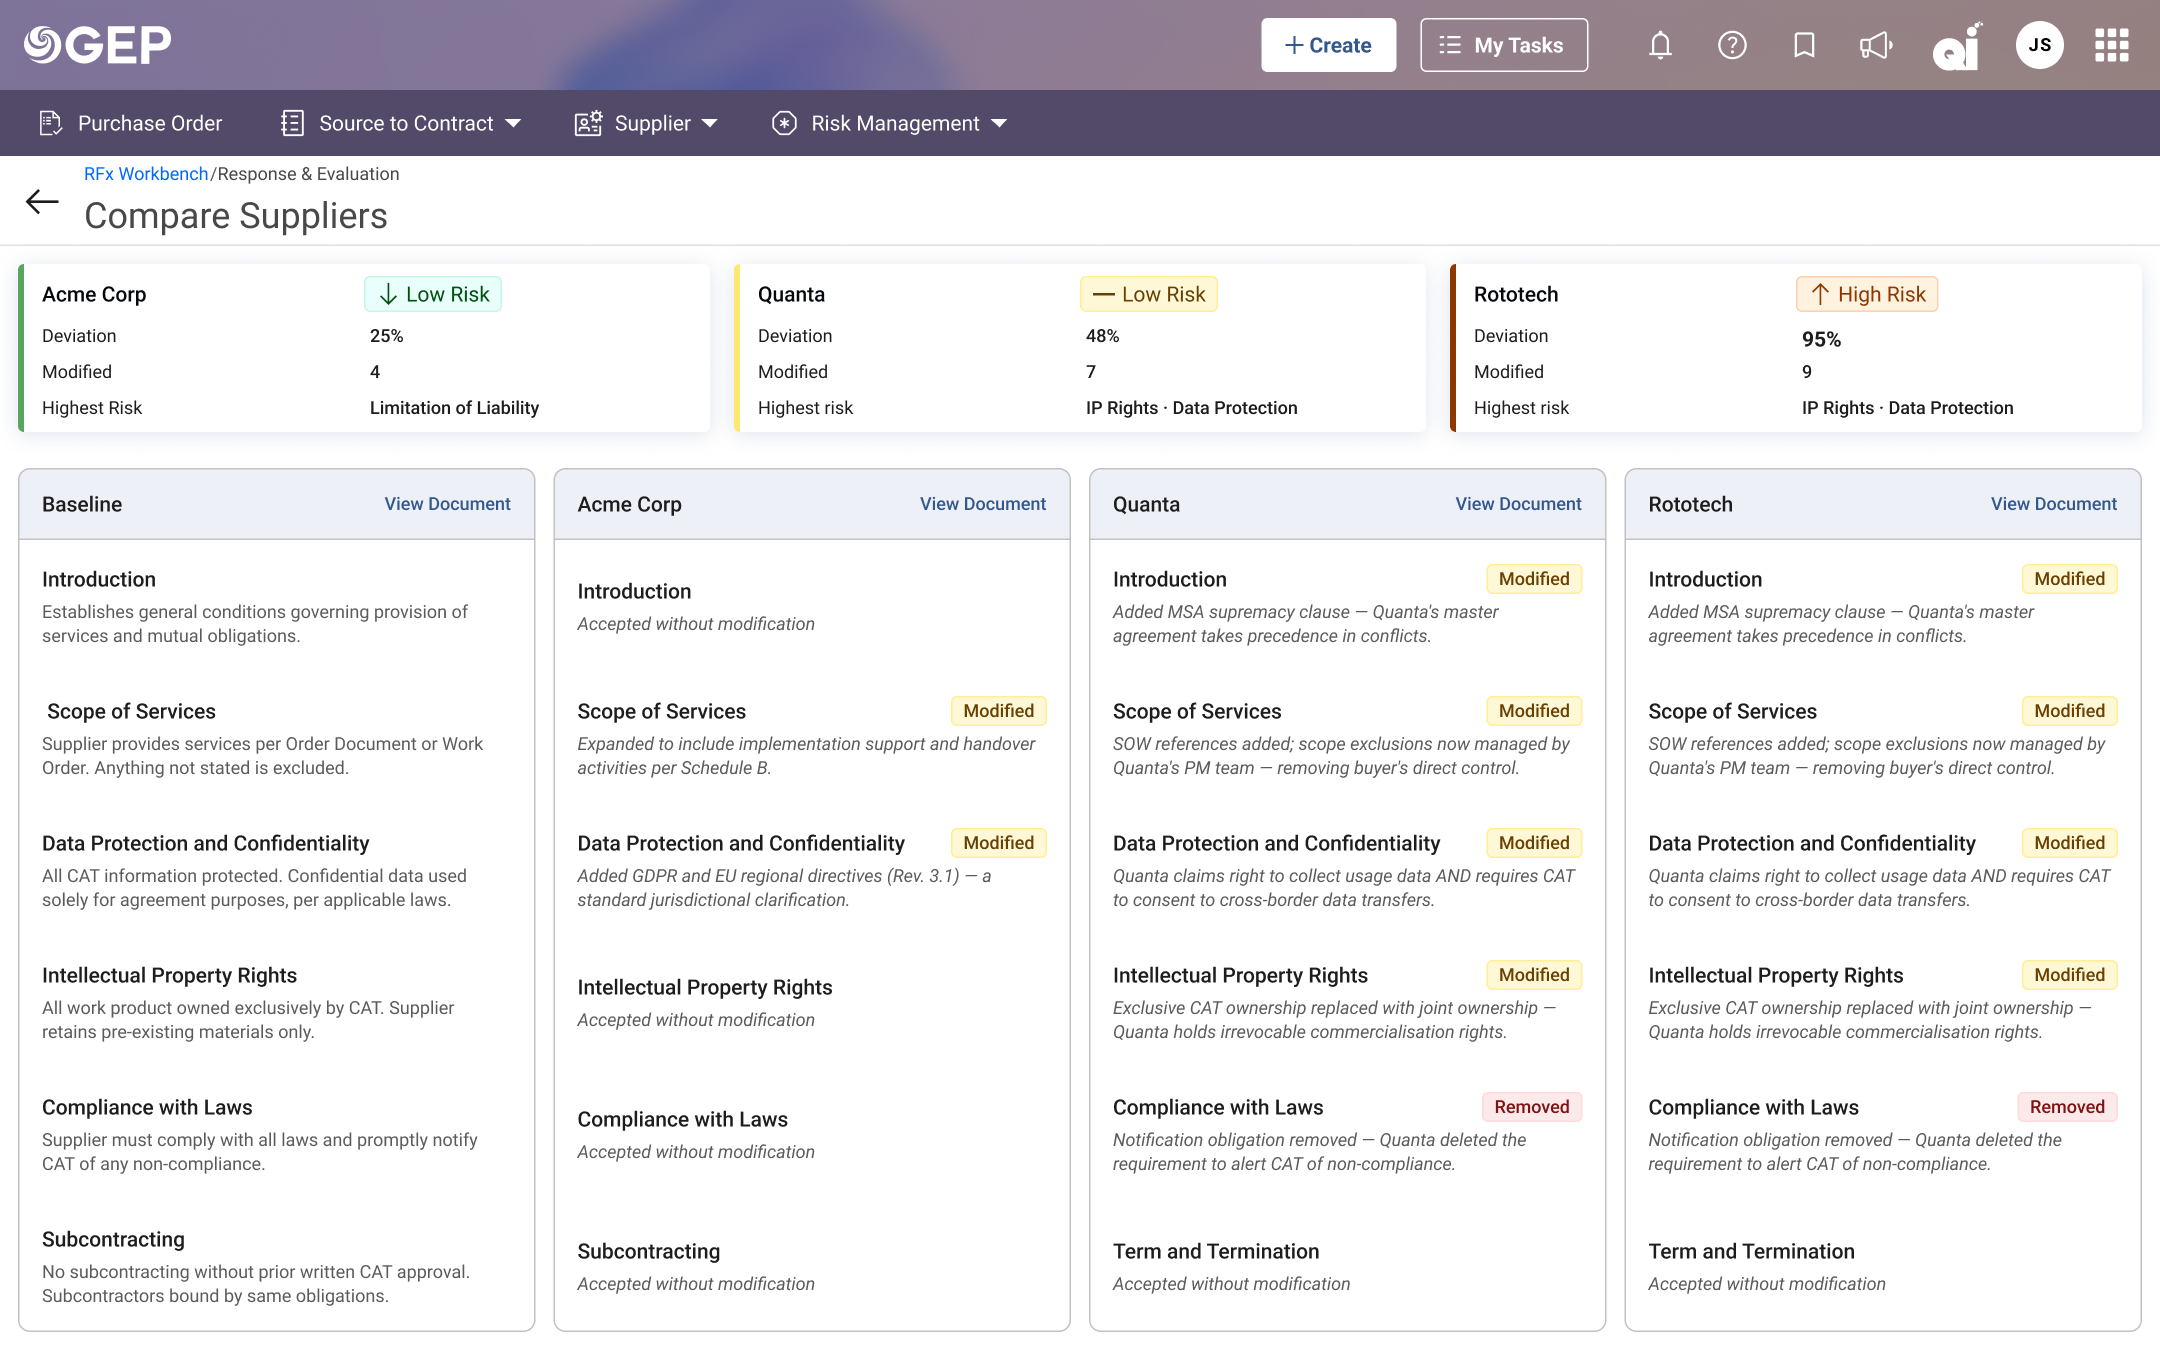
Task: Launch the AI assistant icon
Action: pos(1957,46)
